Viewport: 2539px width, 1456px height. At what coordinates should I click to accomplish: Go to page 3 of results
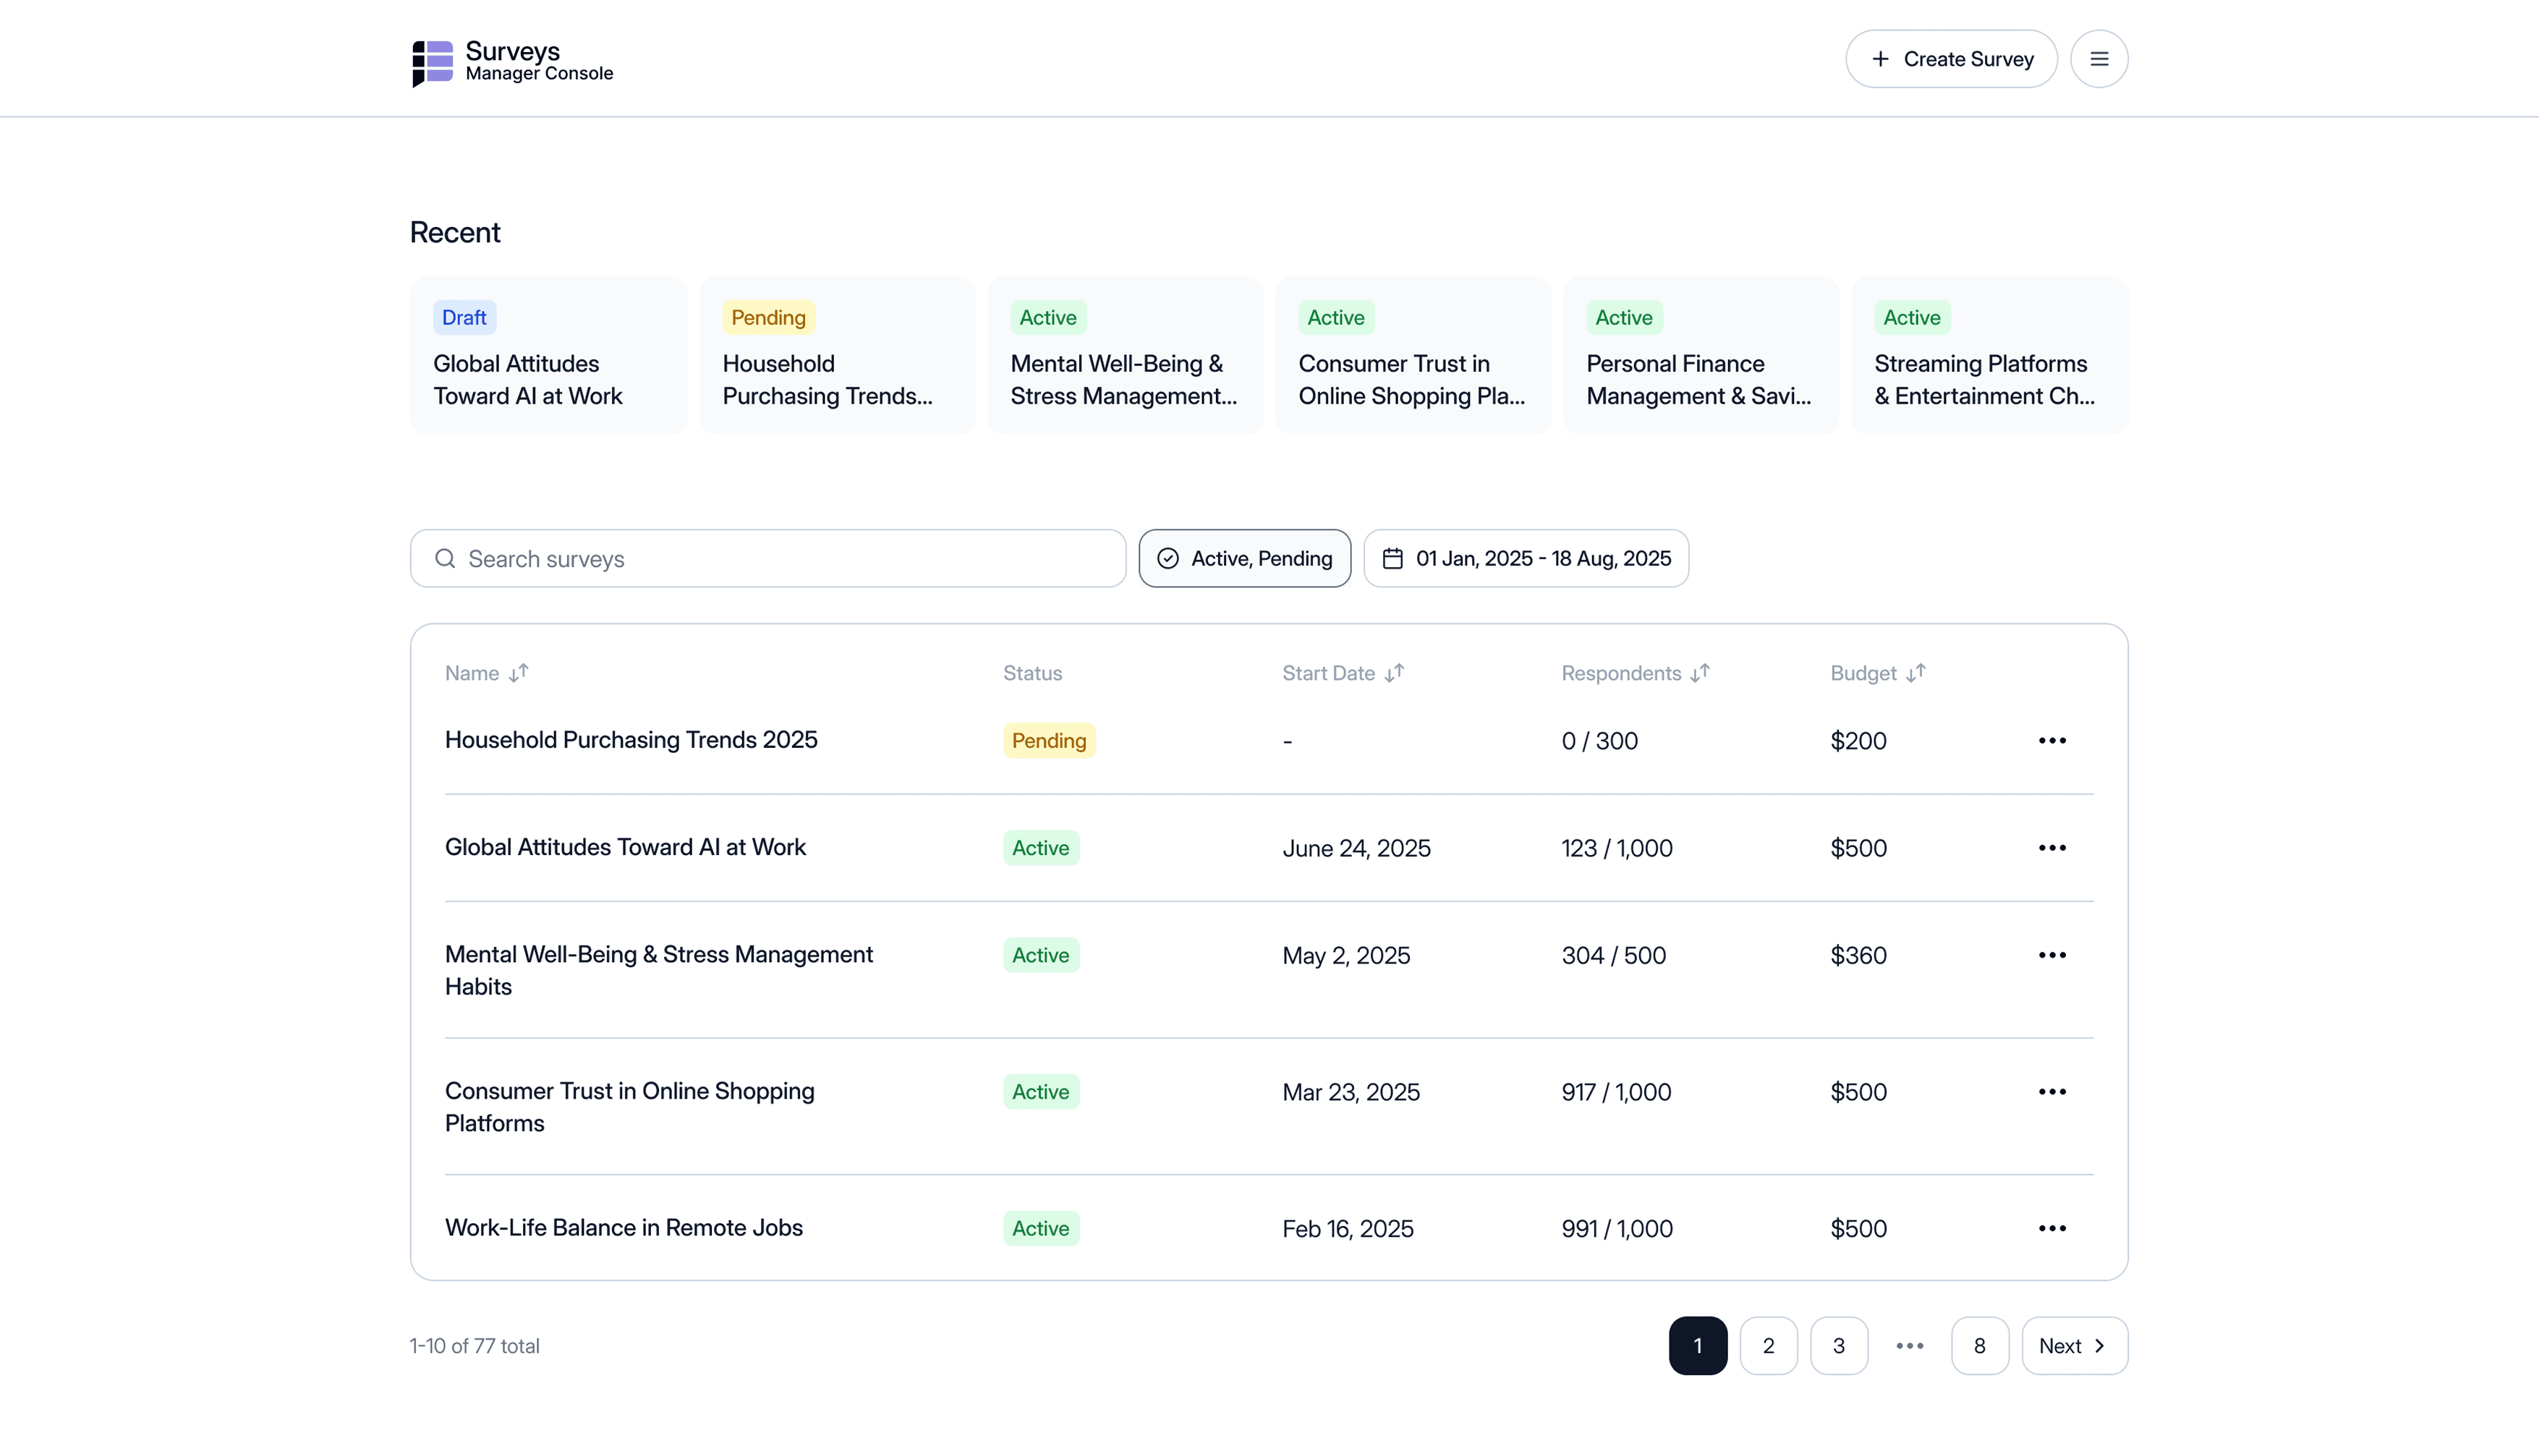click(1838, 1346)
